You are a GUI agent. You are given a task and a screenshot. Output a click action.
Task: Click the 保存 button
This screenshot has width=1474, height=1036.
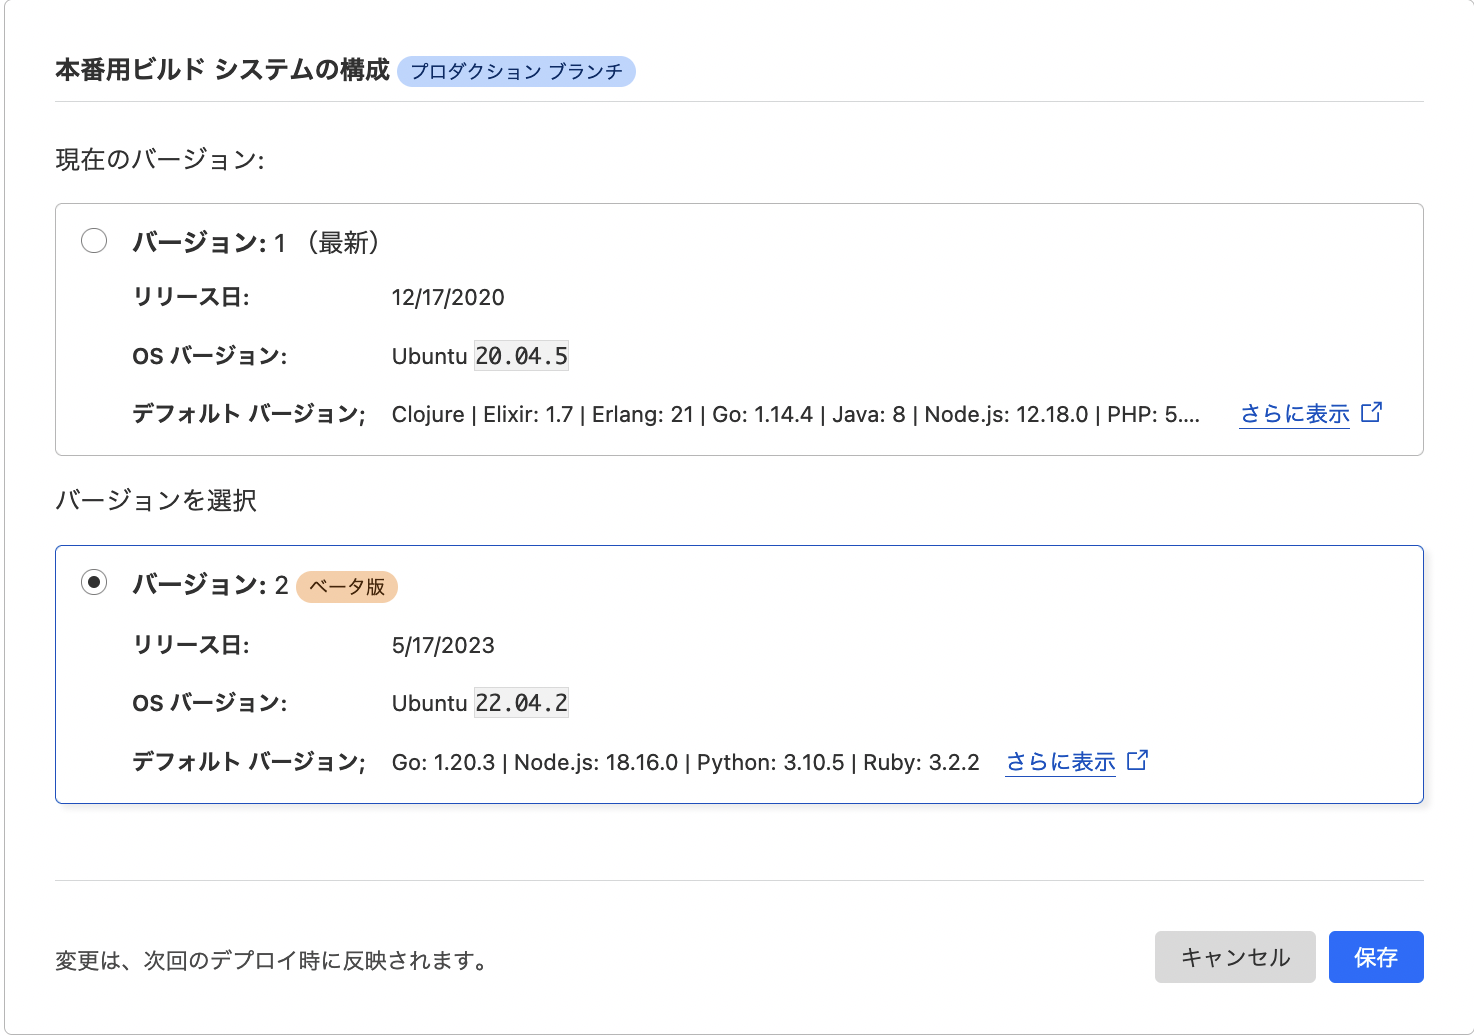pos(1376,957)
